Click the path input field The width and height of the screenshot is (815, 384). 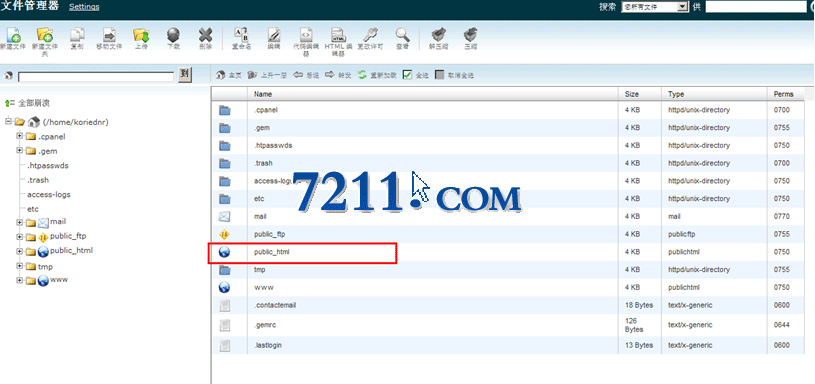pyautogui.click(x=96, y=77)
